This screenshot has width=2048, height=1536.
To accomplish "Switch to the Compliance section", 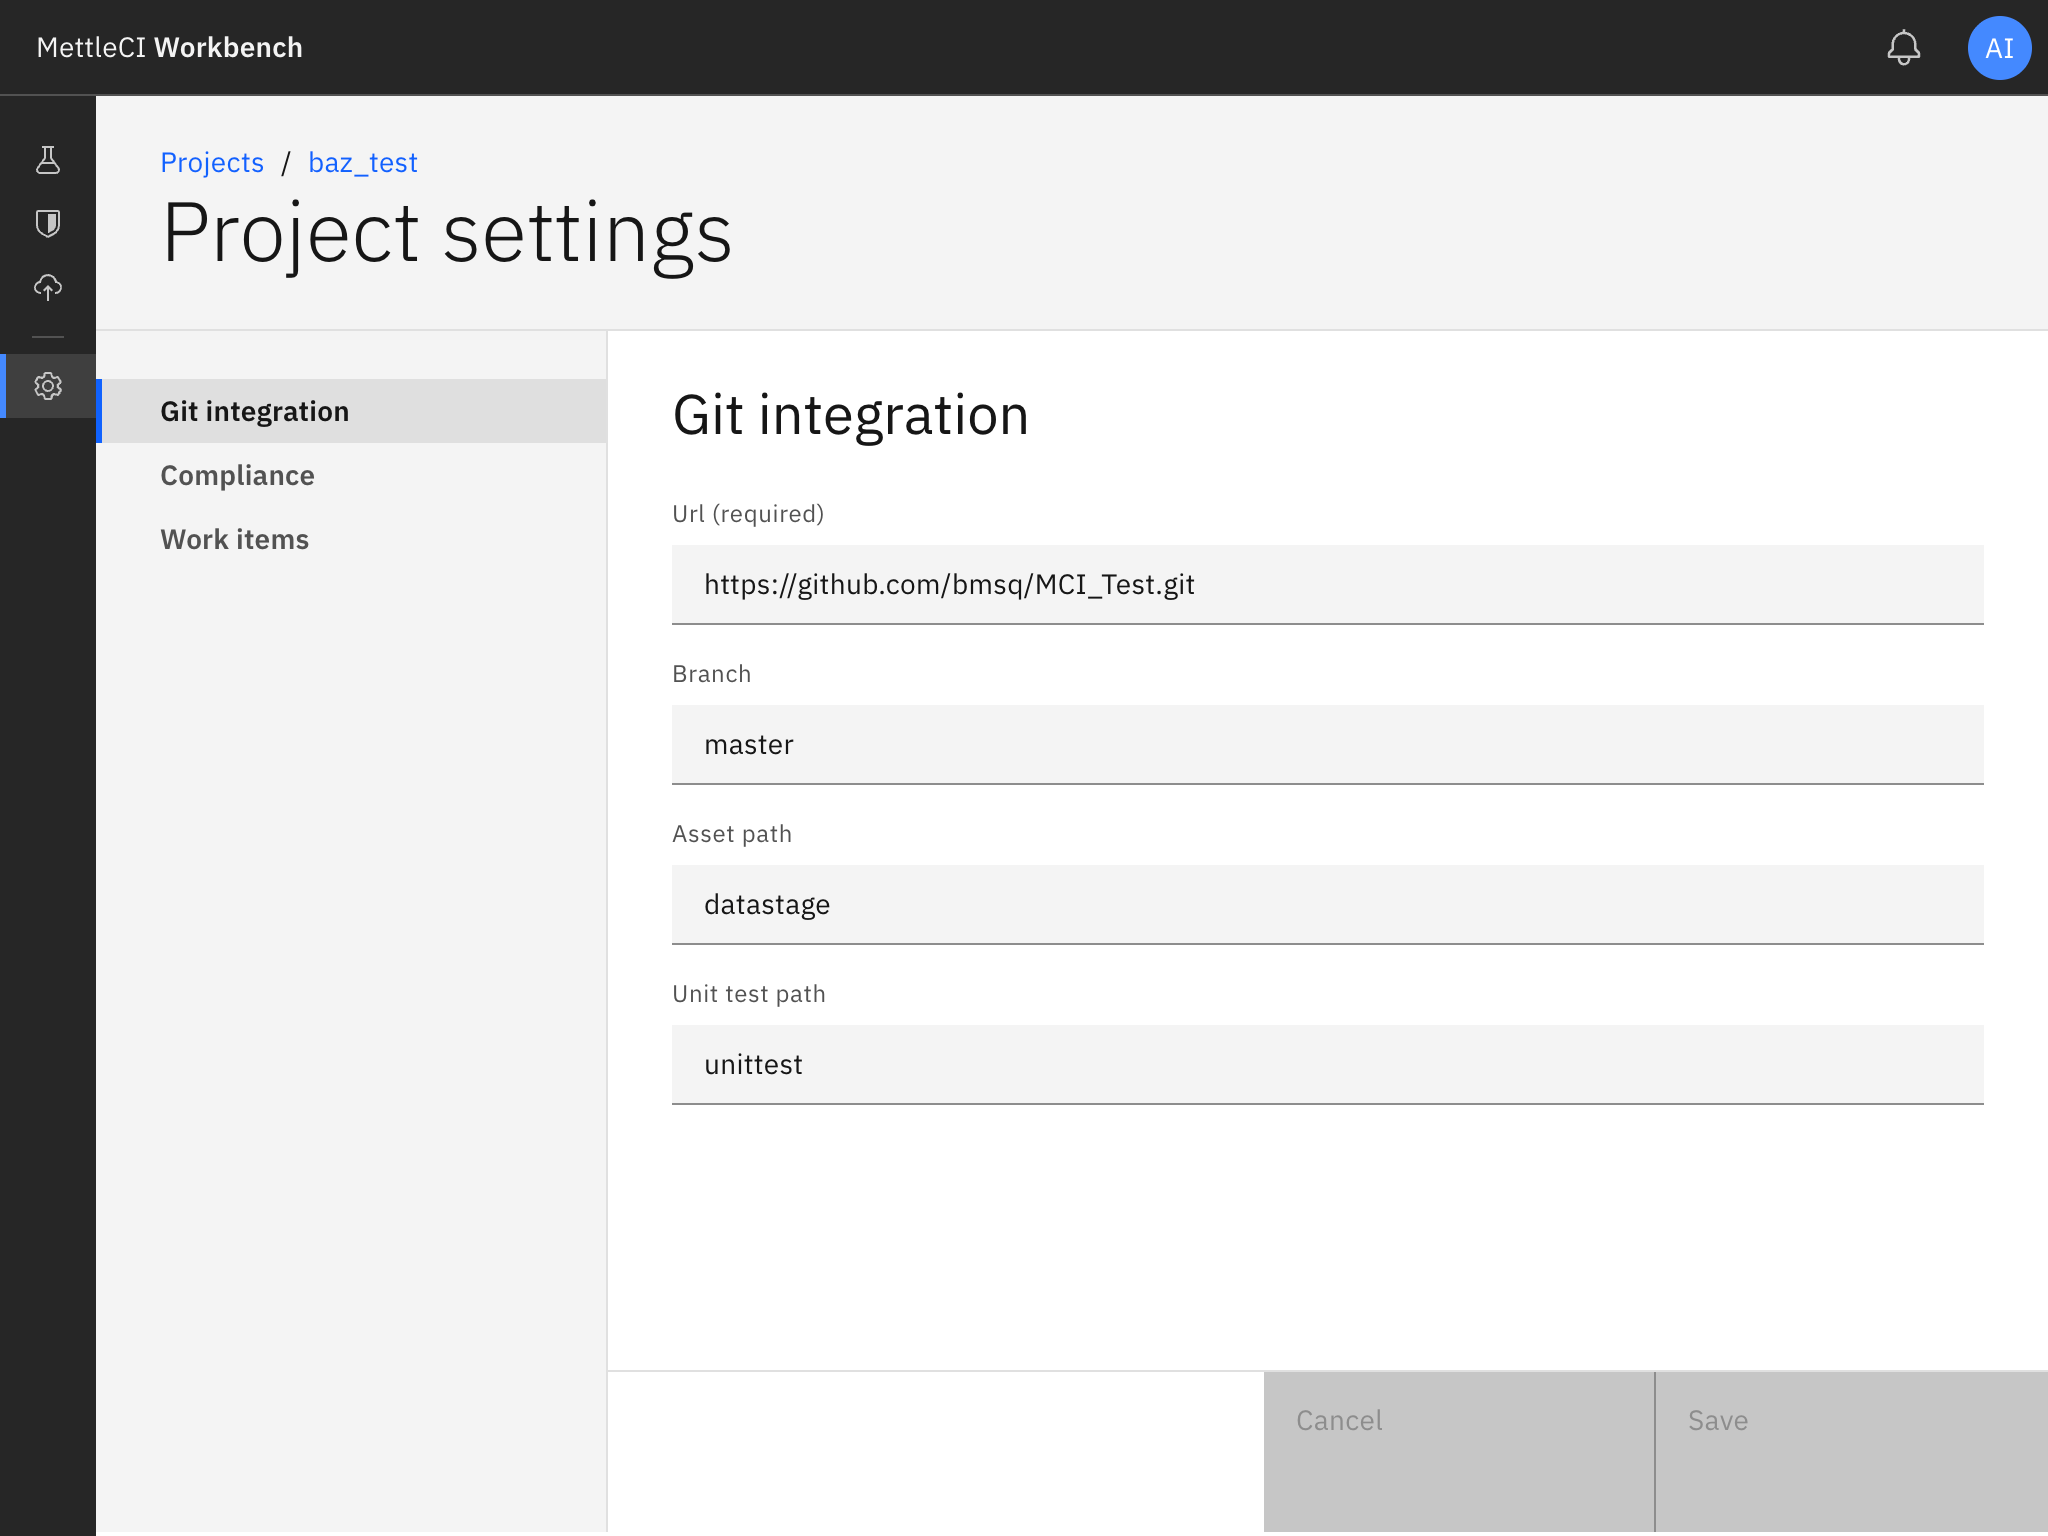I will 237,475.
